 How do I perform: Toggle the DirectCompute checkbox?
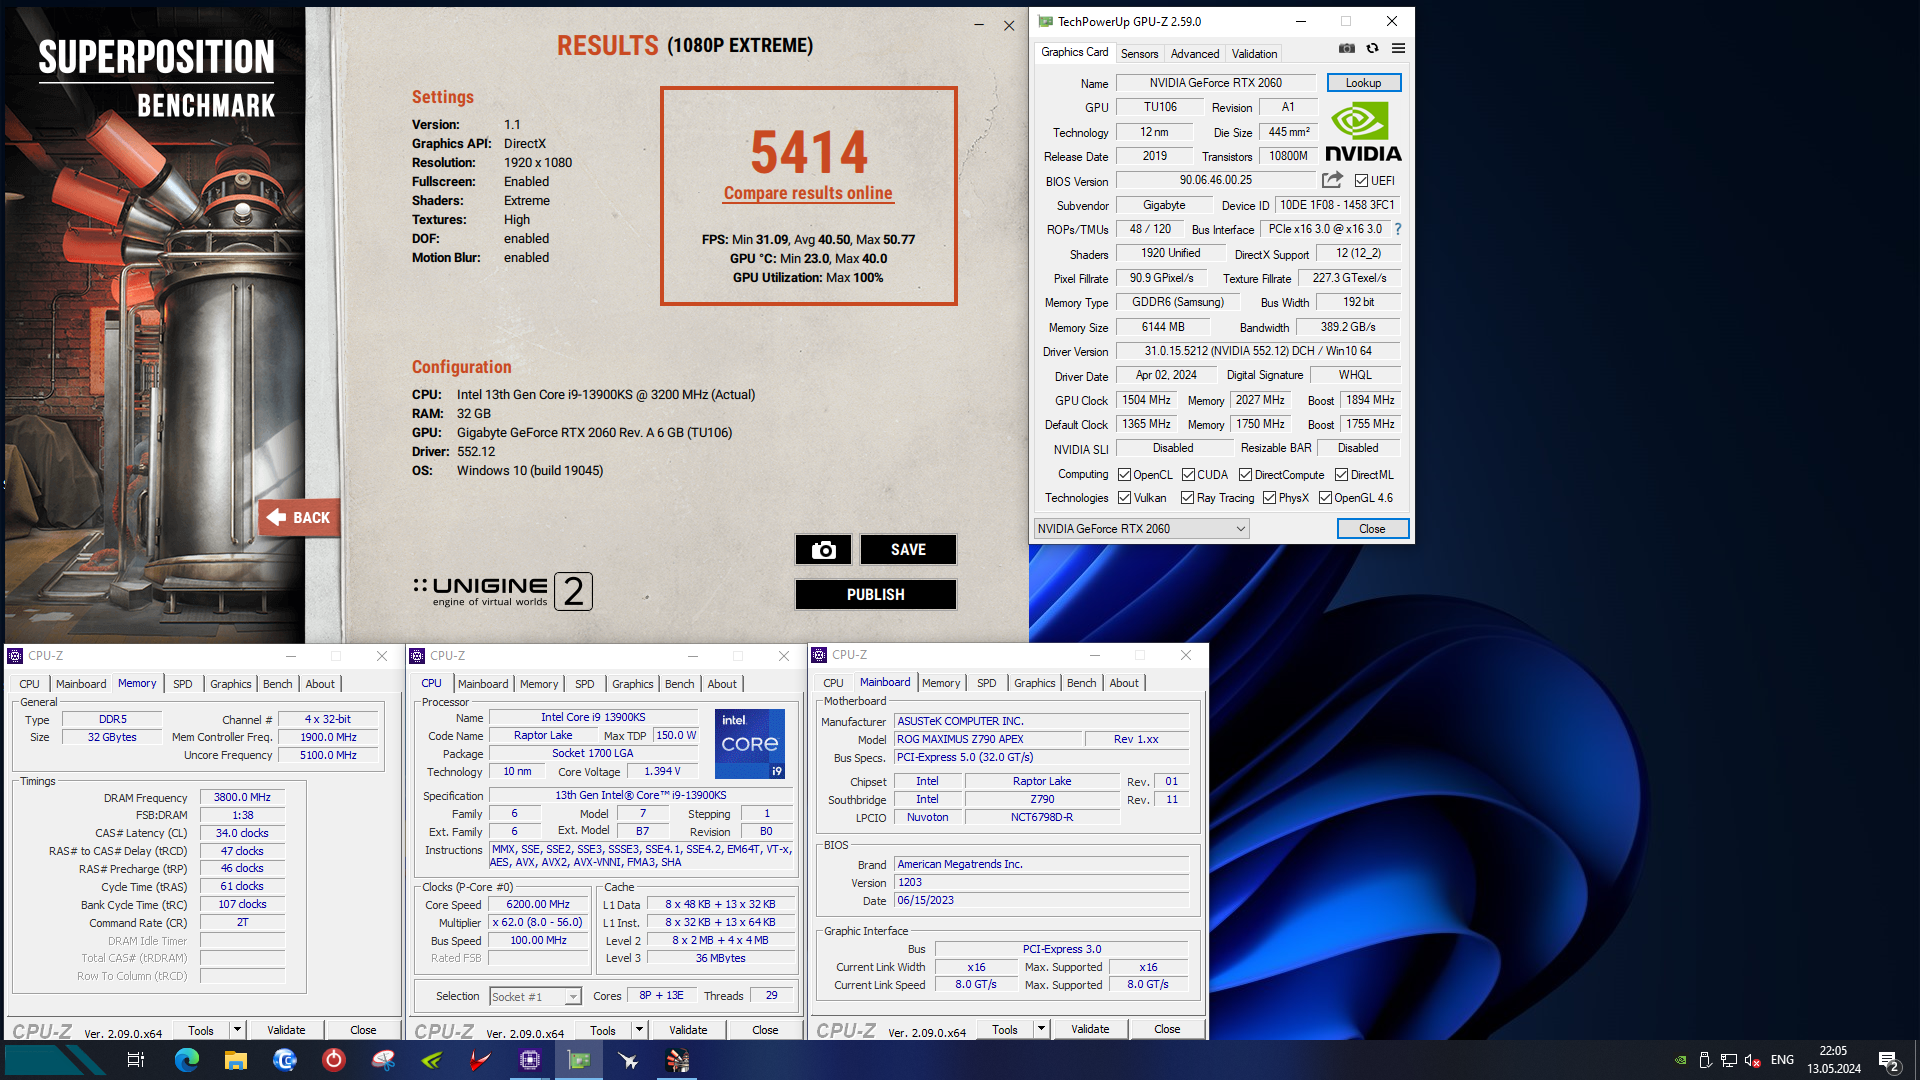[x=1245, y=475]
